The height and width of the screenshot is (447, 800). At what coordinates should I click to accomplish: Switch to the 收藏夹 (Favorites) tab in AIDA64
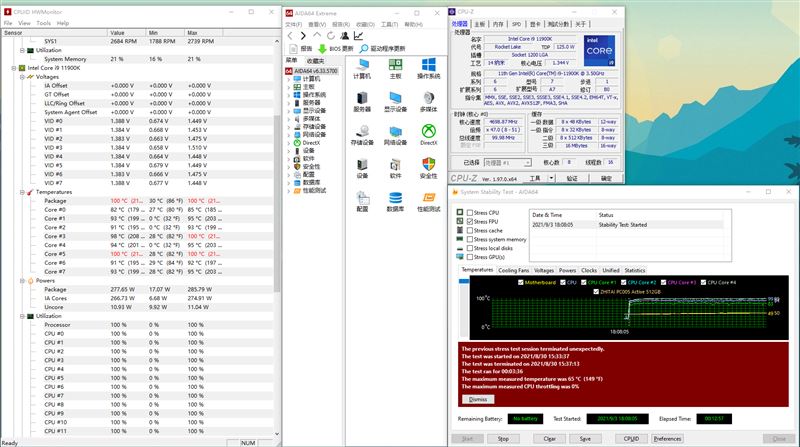pyautogui.click(x=315, y=61)
